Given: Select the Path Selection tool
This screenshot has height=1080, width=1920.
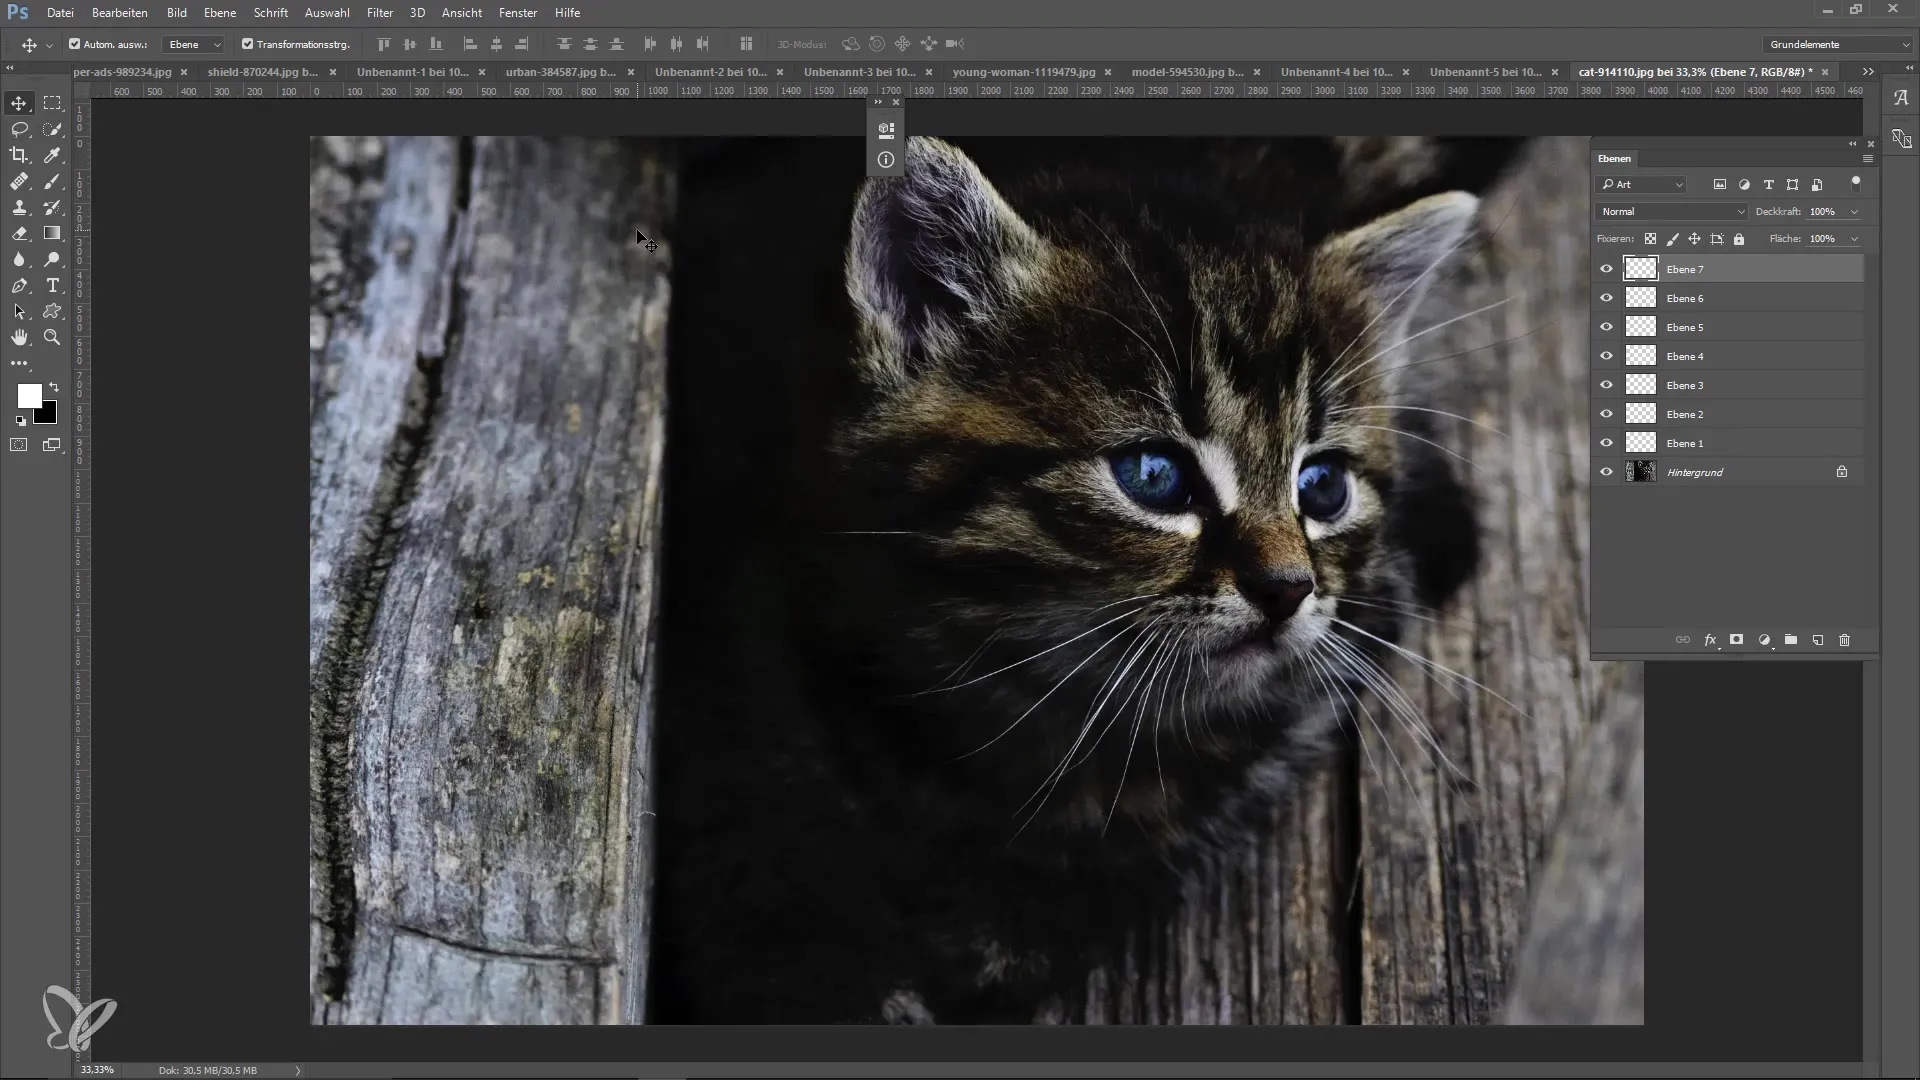Looking at the screenshot, I should pyautogui.click(x=19, y=312).
